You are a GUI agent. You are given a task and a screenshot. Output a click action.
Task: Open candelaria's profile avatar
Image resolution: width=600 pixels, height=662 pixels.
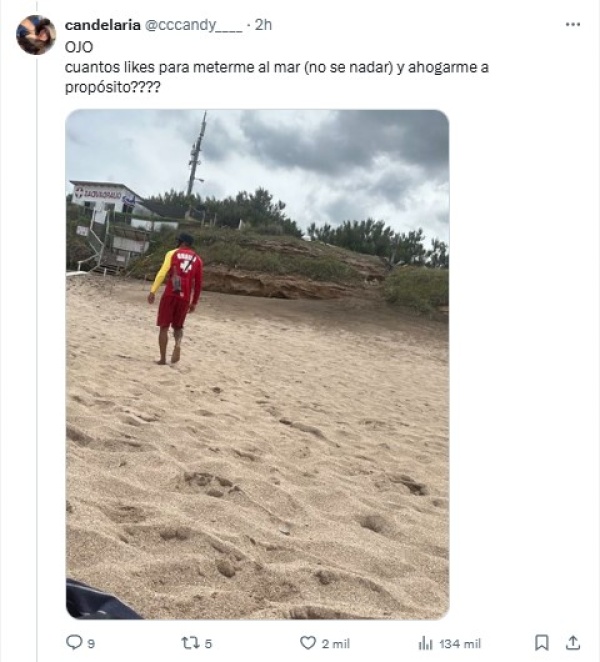(x=36, y=35)
